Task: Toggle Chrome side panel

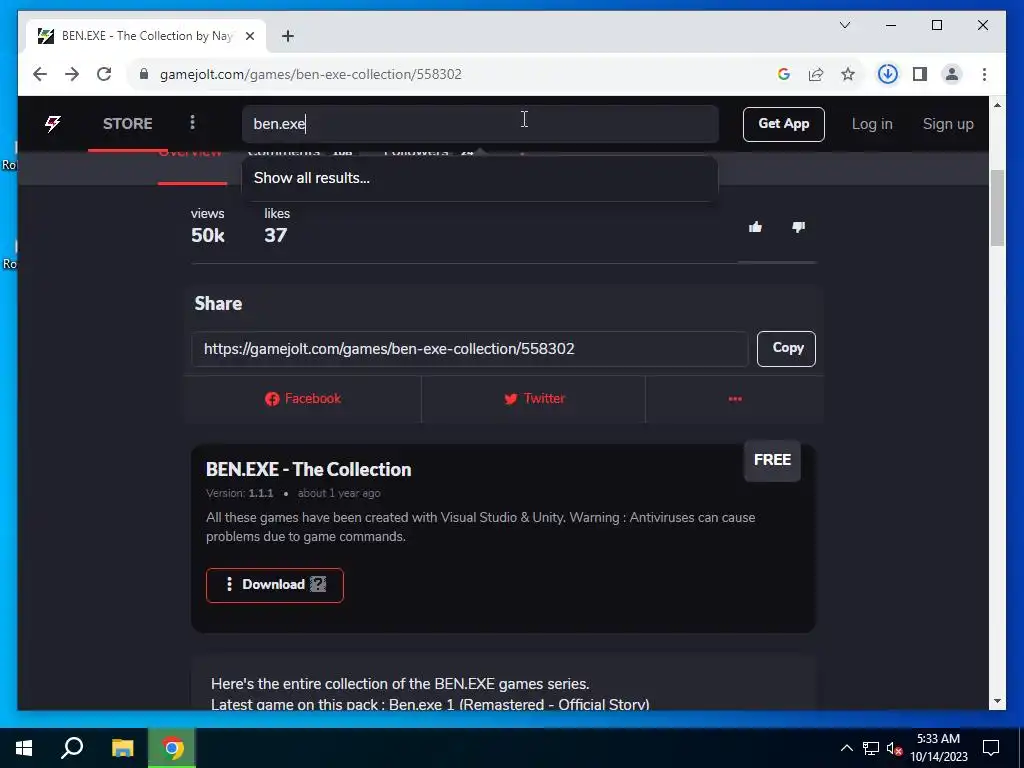Action: (920, 74)
